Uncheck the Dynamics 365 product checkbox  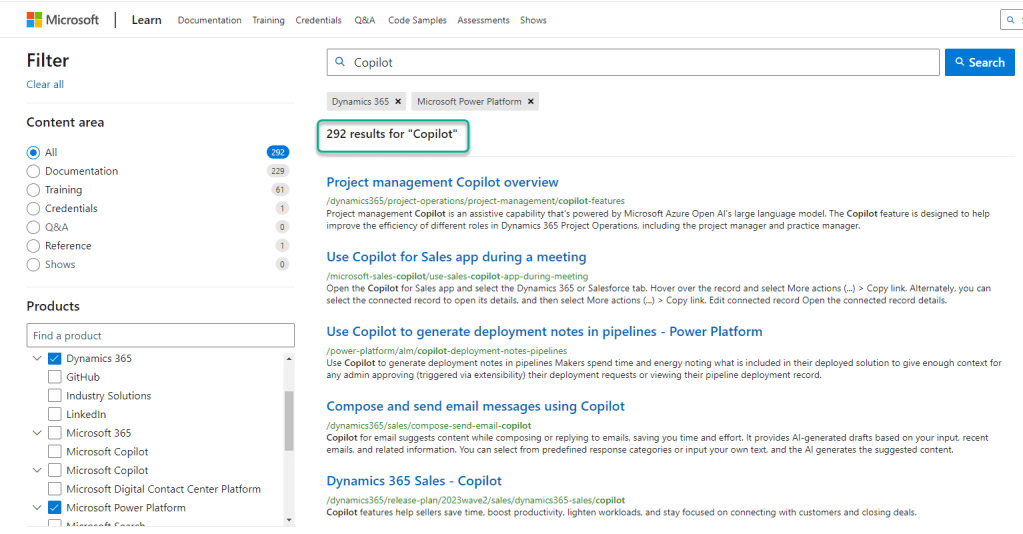coord(55,359)
